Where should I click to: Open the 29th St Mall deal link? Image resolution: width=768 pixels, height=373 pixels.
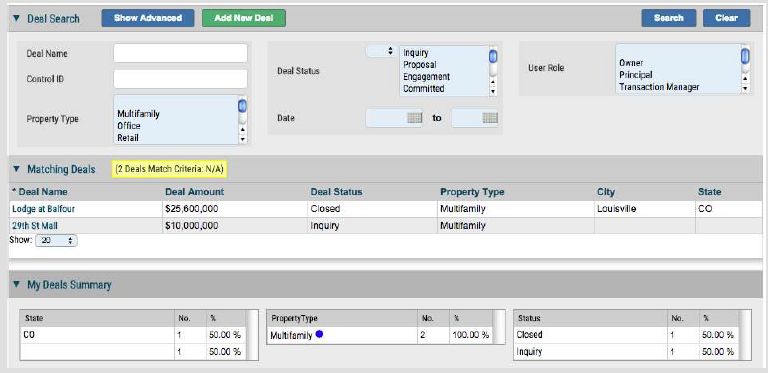[x=35, y=226]
